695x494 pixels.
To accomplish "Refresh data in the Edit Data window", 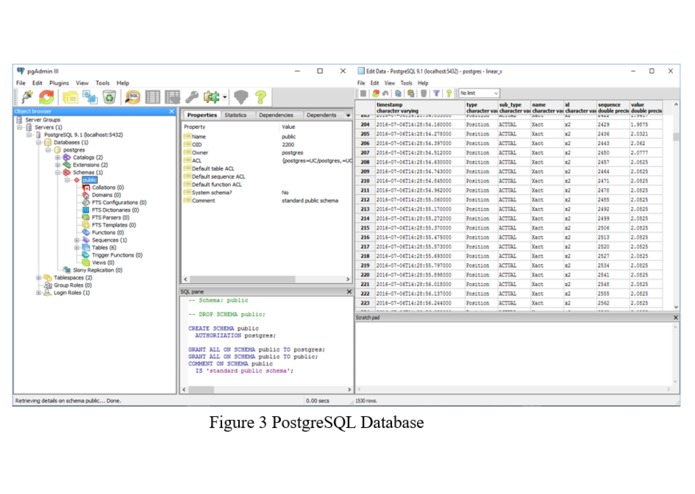I will (375, 93).
